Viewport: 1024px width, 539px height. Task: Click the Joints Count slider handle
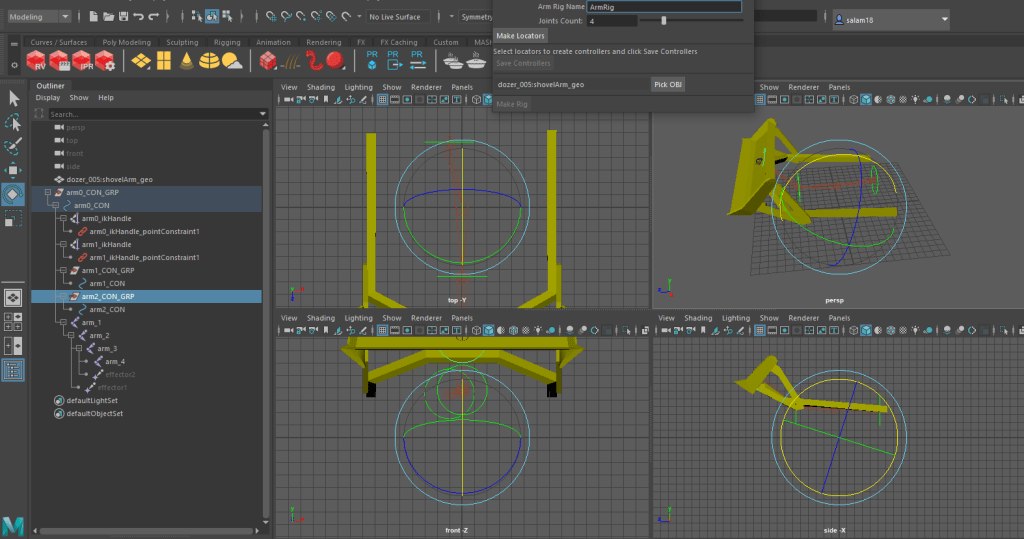(663, 20)
